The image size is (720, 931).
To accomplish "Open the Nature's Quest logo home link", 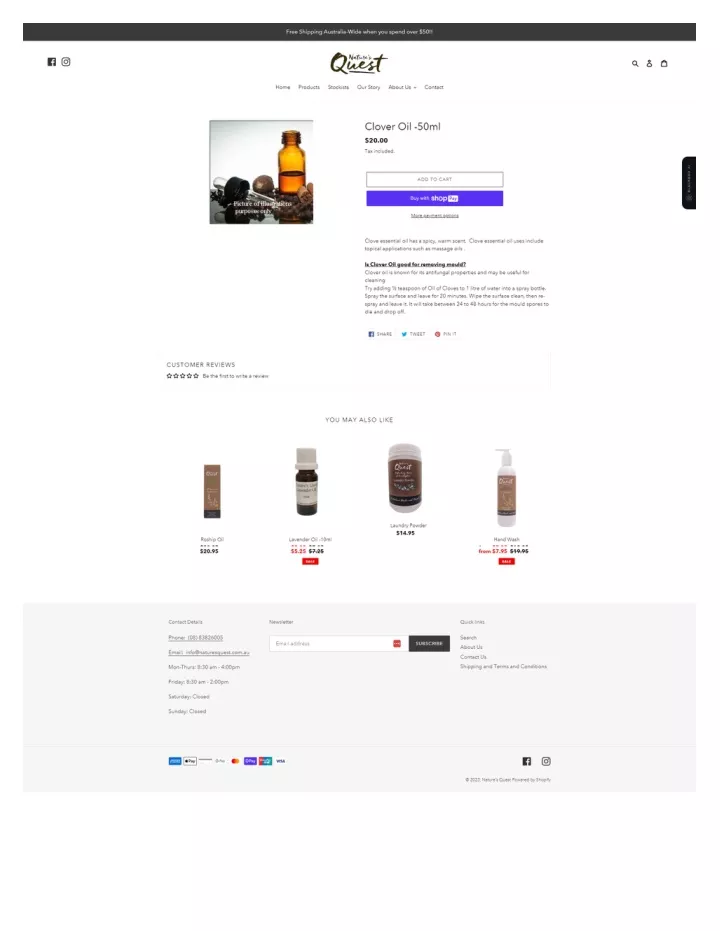I will tap(359, 63).
